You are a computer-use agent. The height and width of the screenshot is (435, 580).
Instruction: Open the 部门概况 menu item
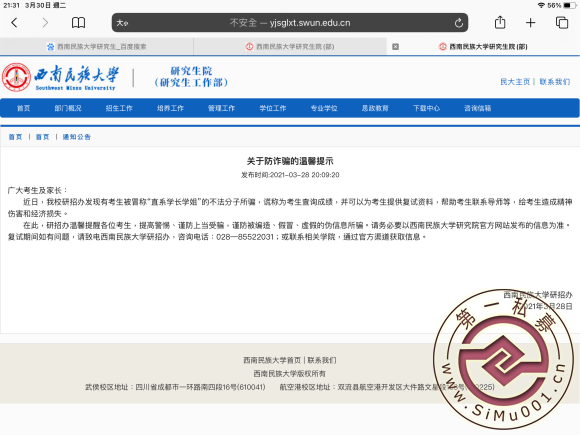point(68,108)
